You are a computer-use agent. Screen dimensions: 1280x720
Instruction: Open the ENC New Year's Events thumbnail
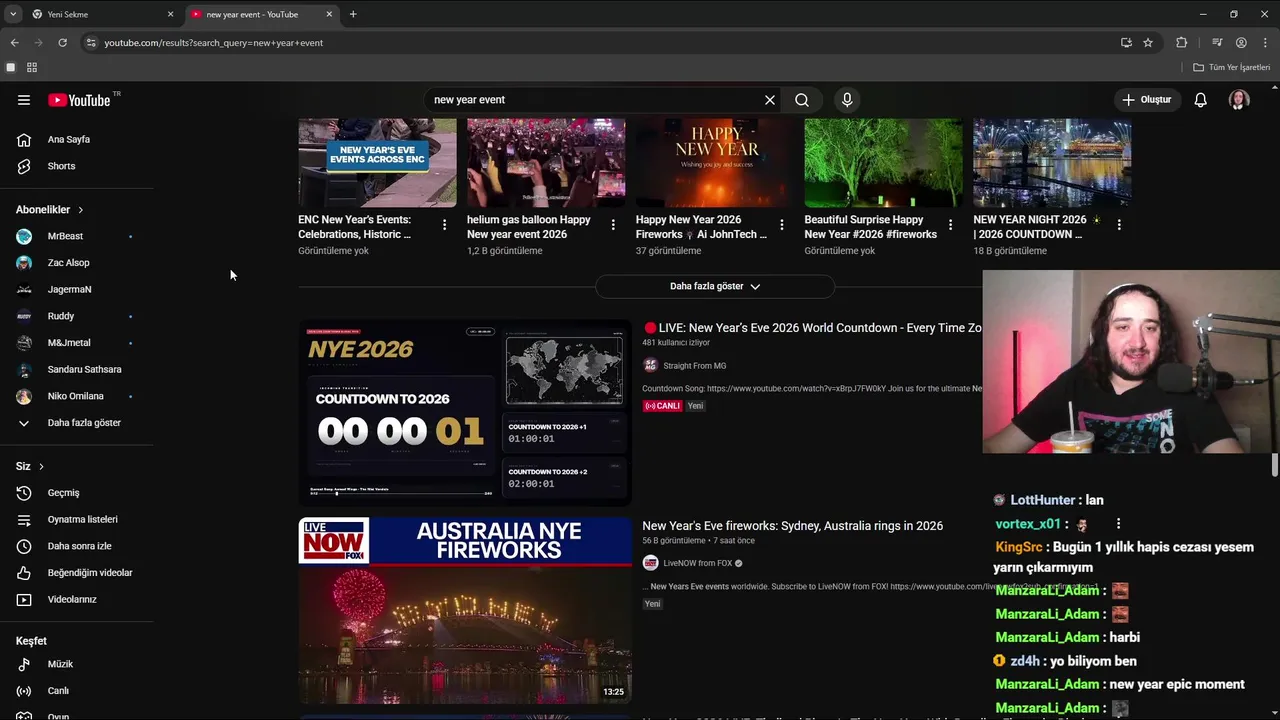tap(377, 163)
